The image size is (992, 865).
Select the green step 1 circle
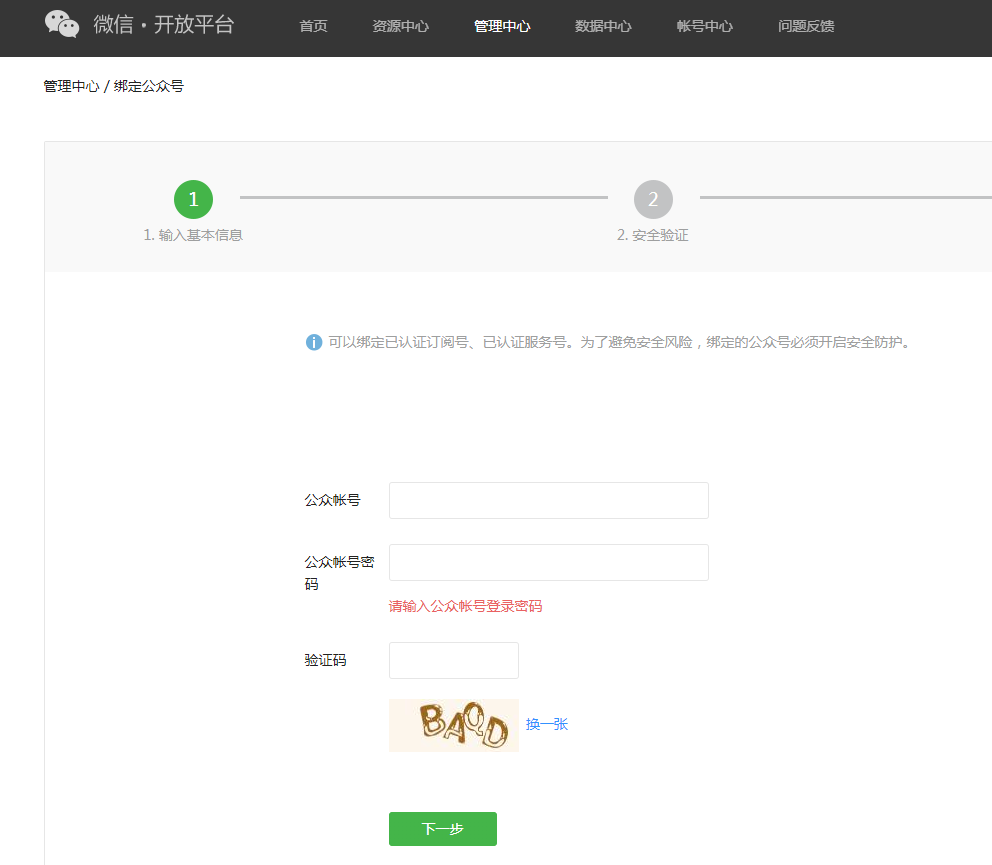click(194, 199)
